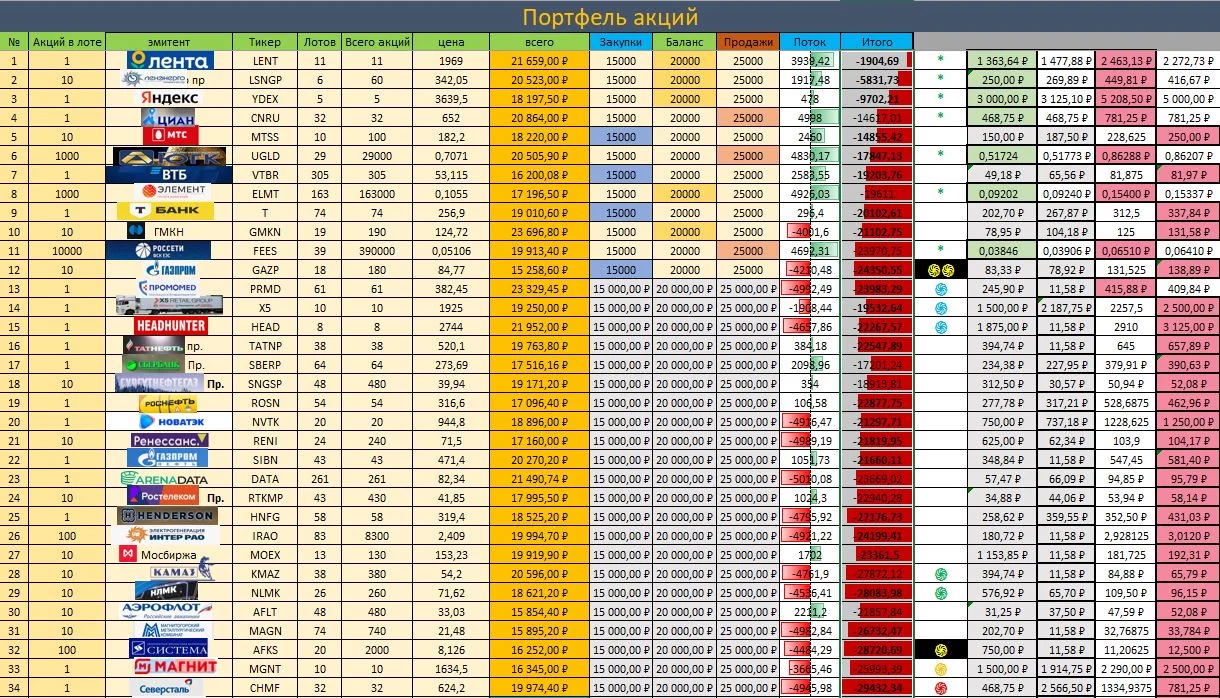Select the X5 Retail Group truck image

169,307
